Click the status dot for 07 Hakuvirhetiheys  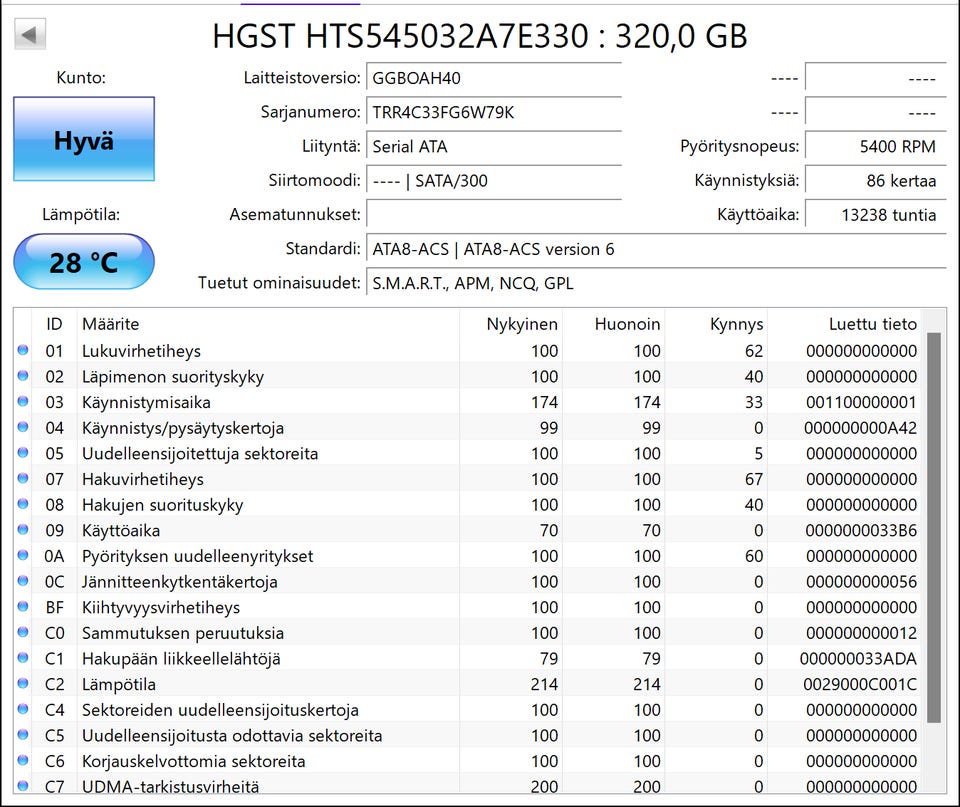[x=23, y=479]
